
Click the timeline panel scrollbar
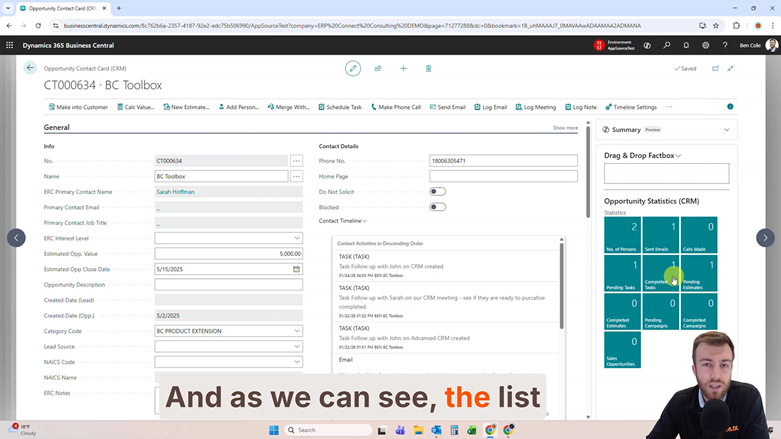click(x=561, y=284)
